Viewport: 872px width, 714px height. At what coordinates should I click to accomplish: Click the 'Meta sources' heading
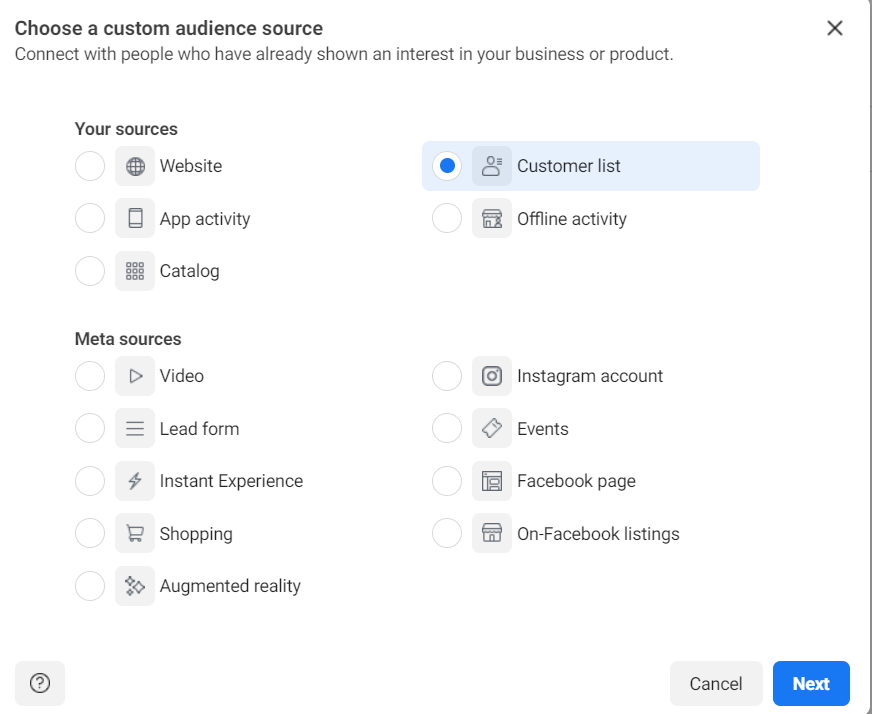point(128,339)
